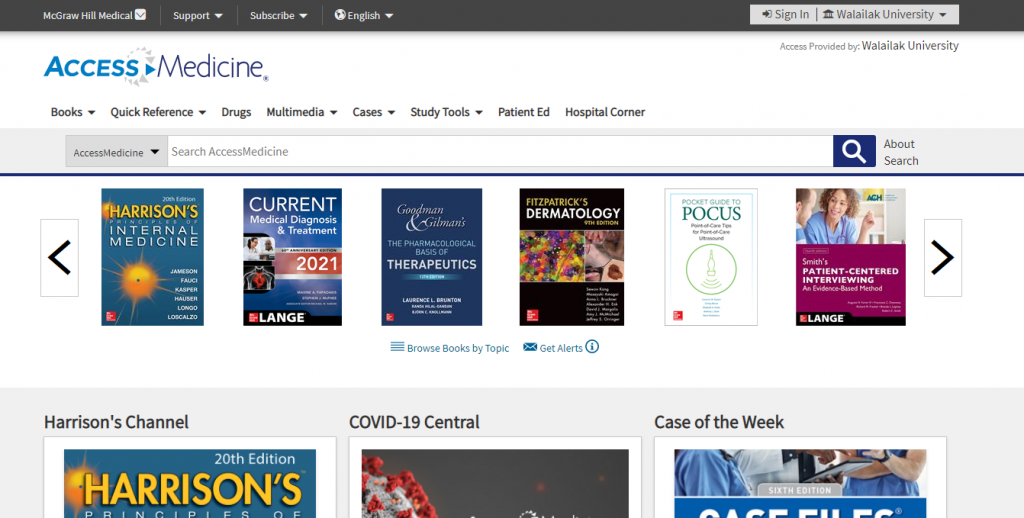Expand the Multimedia menu
The image size is (1024, 518).
pos(302,112)
